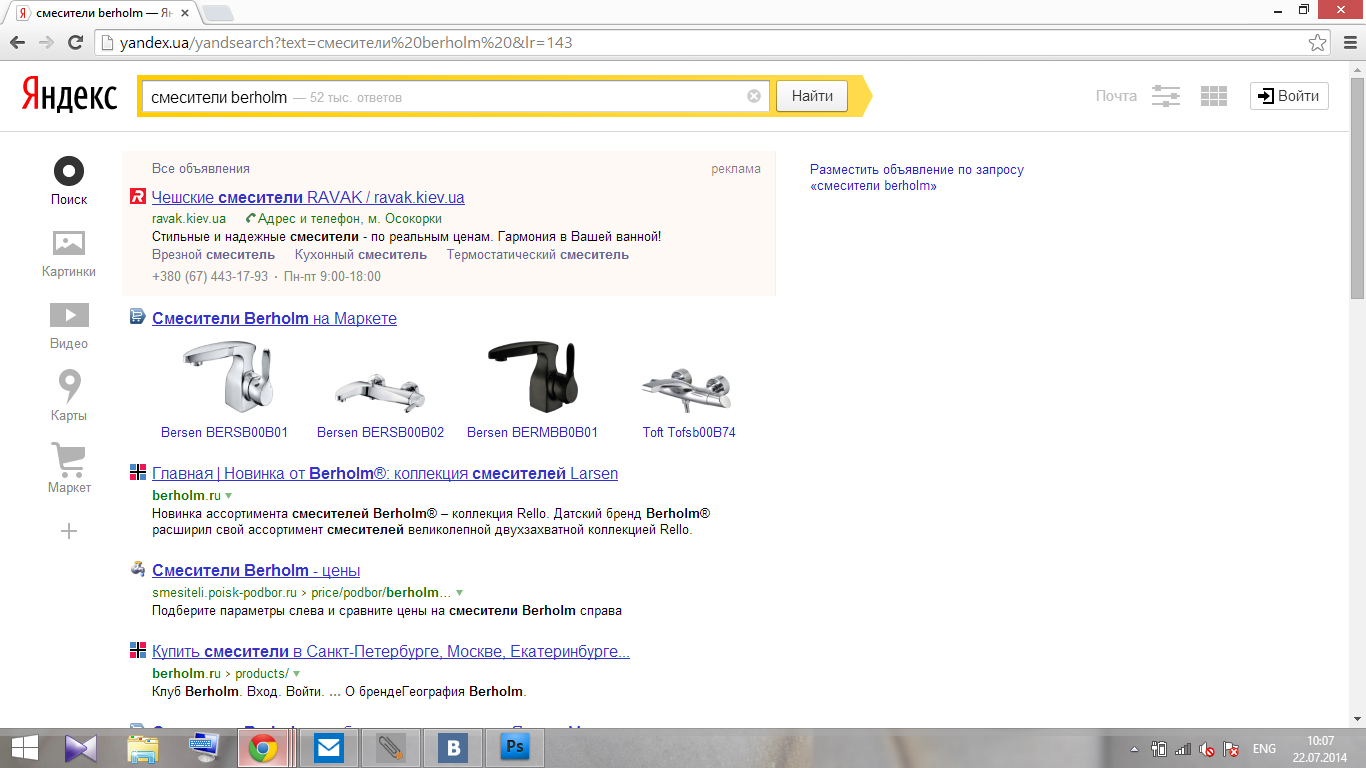This screenshot has width=1366, height=768.
Task: Open Маркет shopping cart section
Action: pos(69,469)
